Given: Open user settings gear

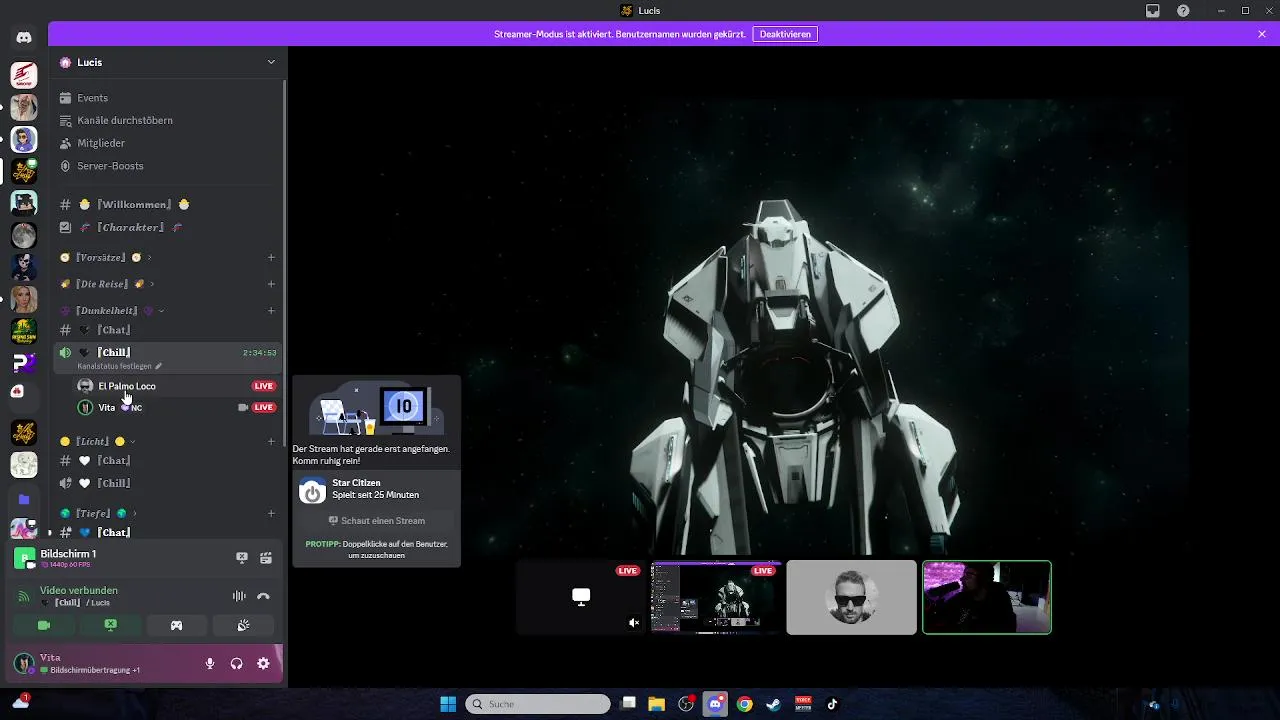Looking at the screenshot, I should pos(263,663).
